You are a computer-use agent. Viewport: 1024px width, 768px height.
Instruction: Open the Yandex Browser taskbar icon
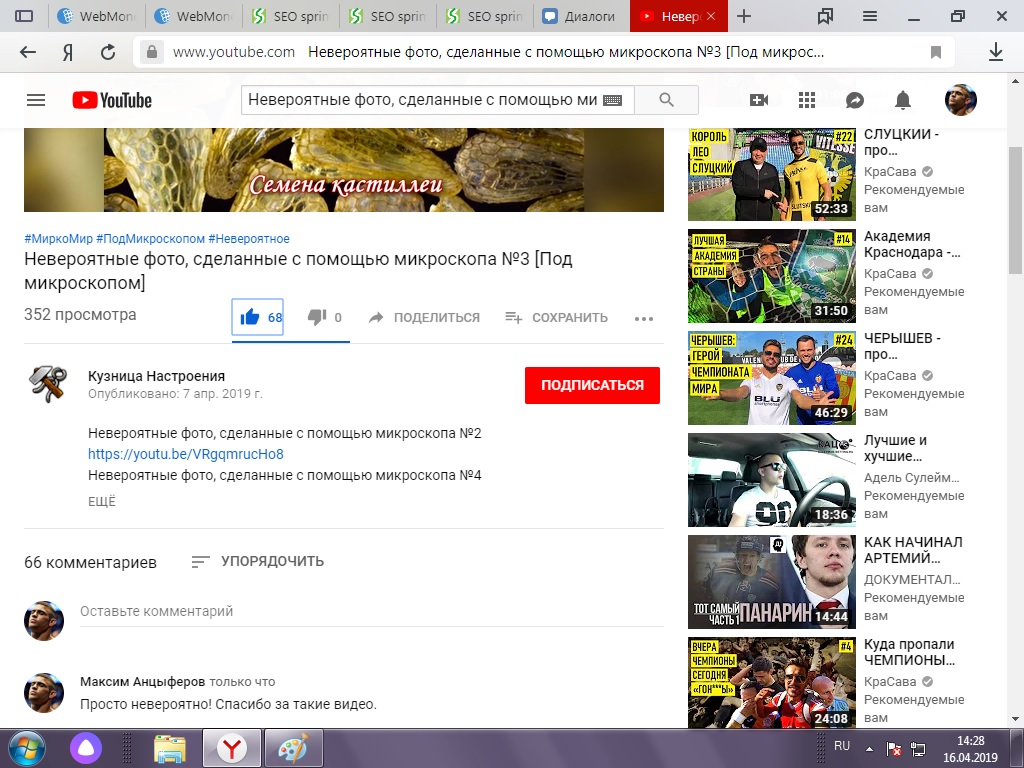click(232, 748)
